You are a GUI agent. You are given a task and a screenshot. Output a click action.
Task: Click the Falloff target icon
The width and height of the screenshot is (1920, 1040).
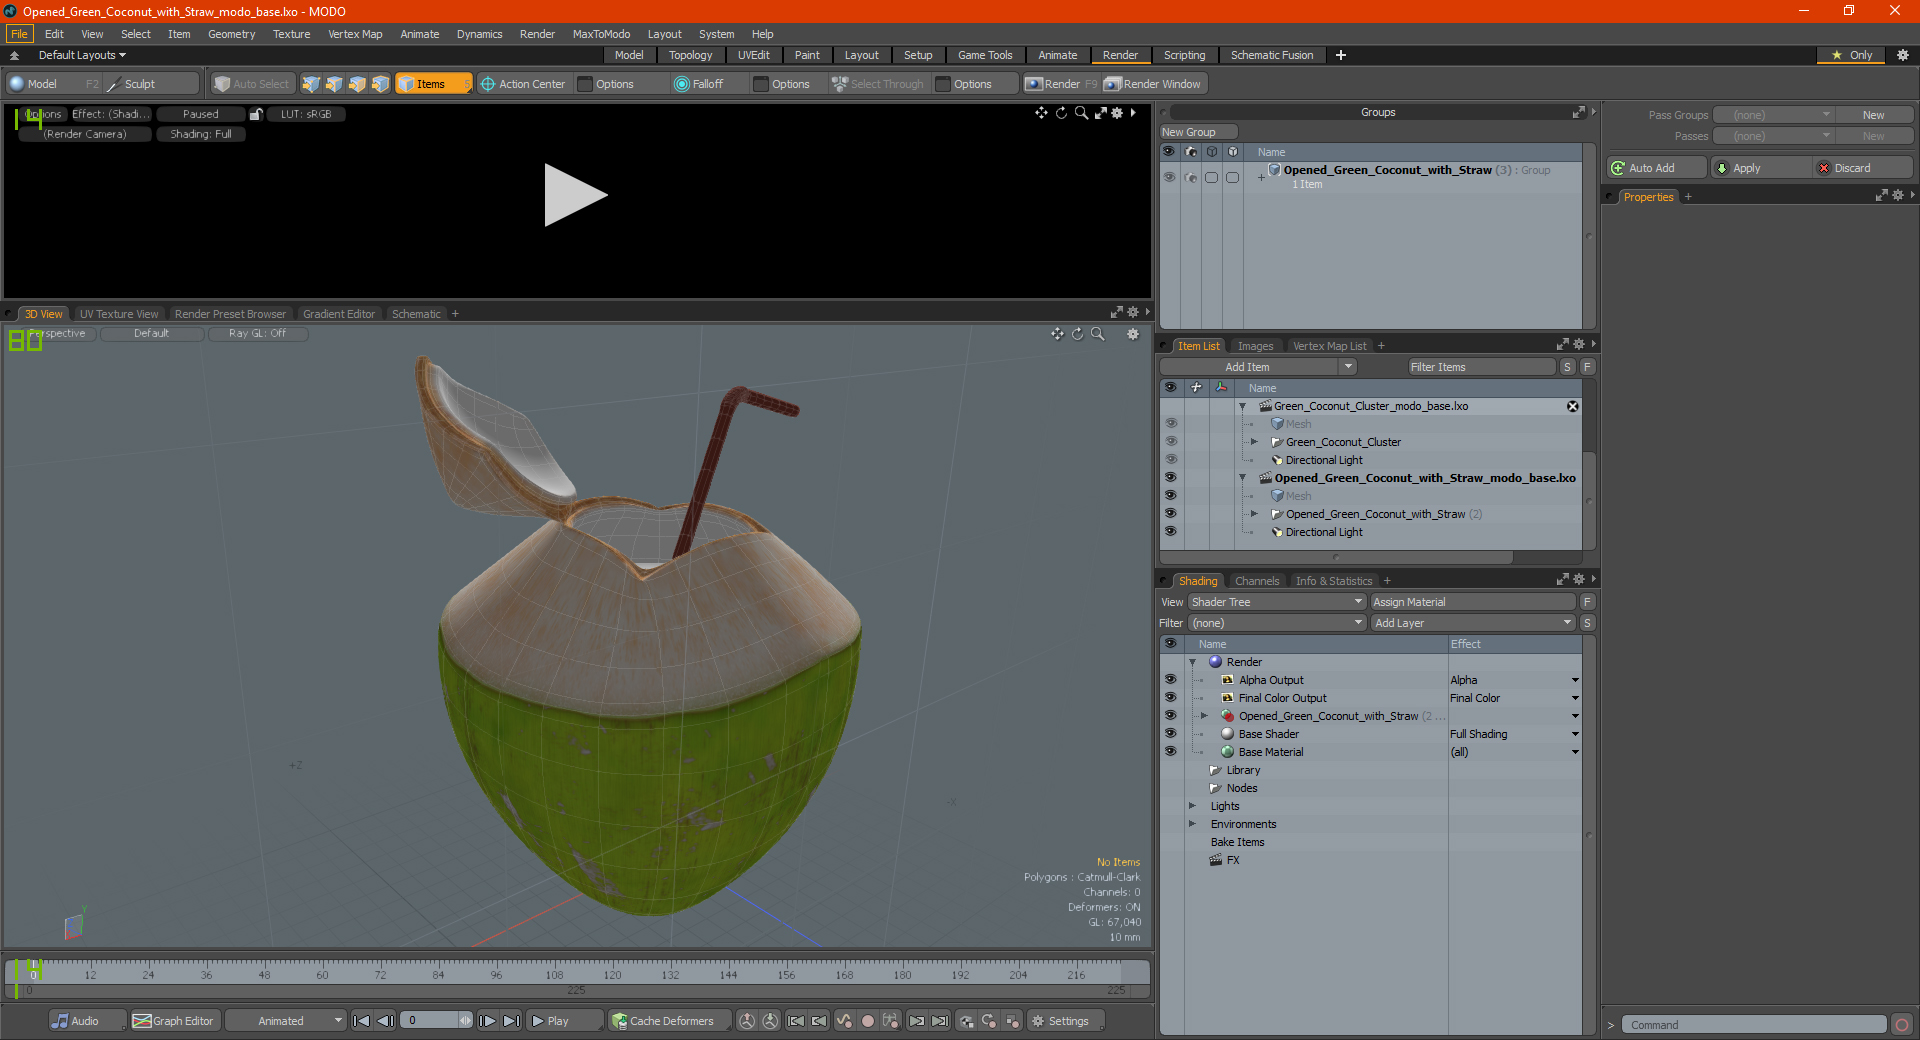click(682, 84)
